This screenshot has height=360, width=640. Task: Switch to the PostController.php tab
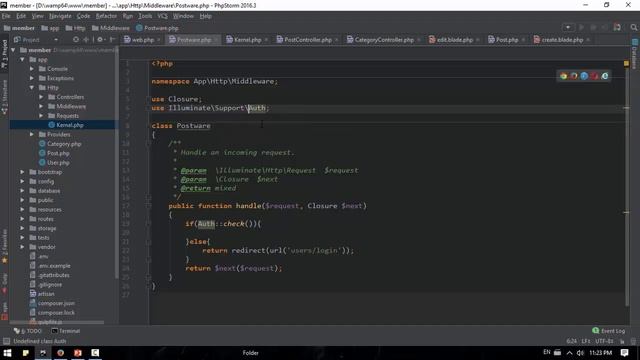[x=308, y=40]
